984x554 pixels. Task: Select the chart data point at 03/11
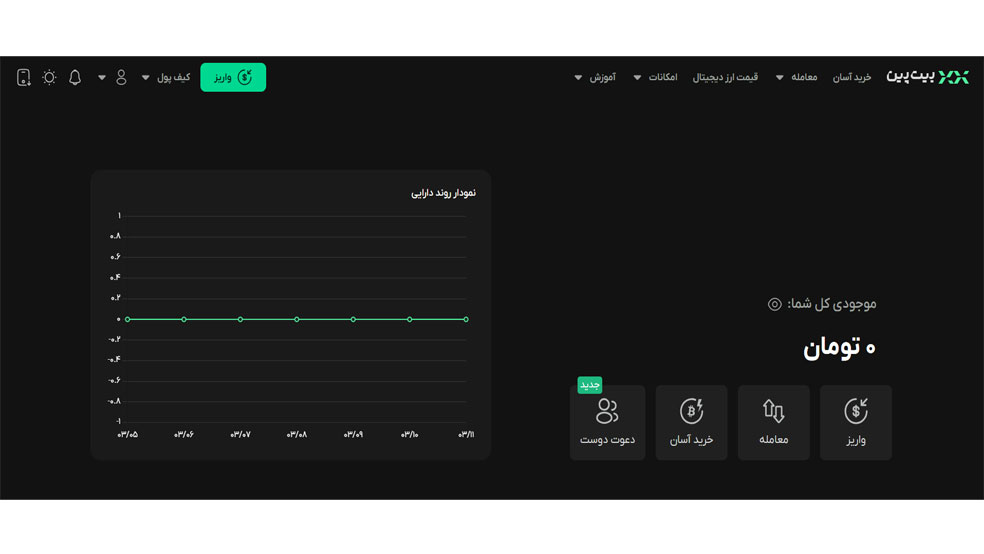466,319
